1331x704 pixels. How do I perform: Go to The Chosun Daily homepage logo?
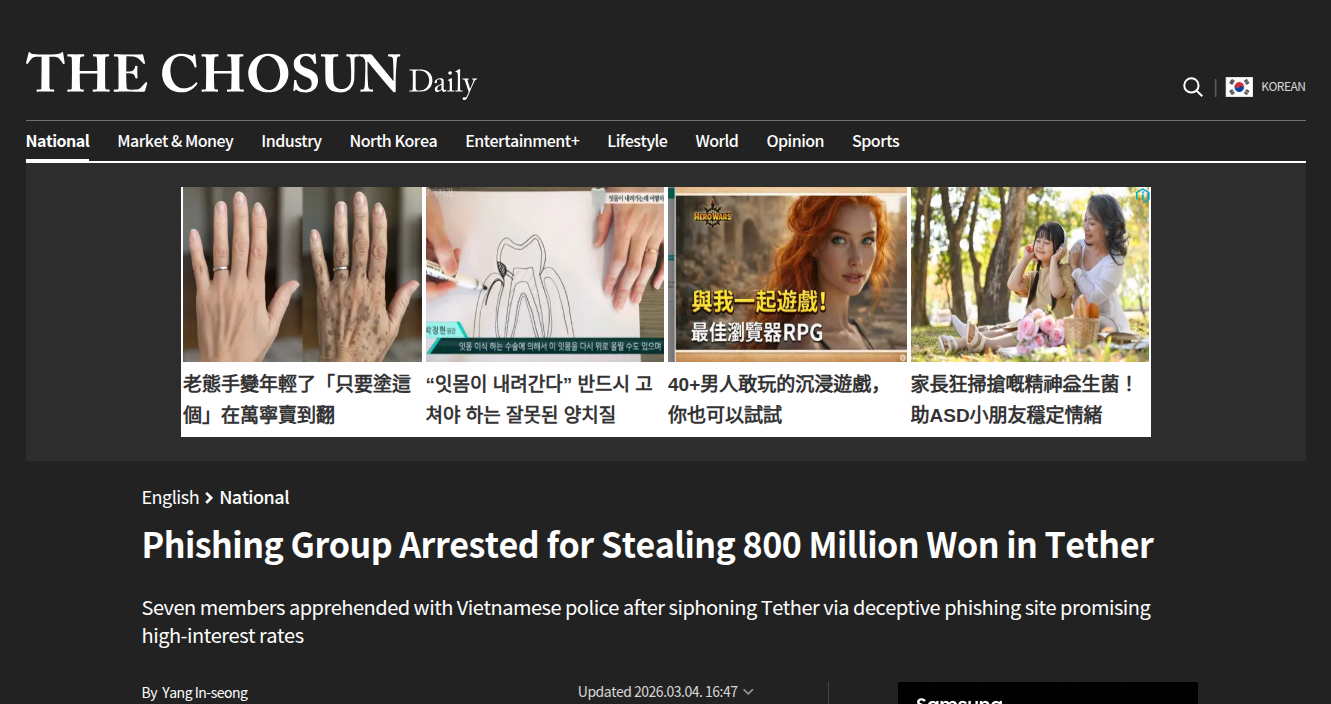251,75
